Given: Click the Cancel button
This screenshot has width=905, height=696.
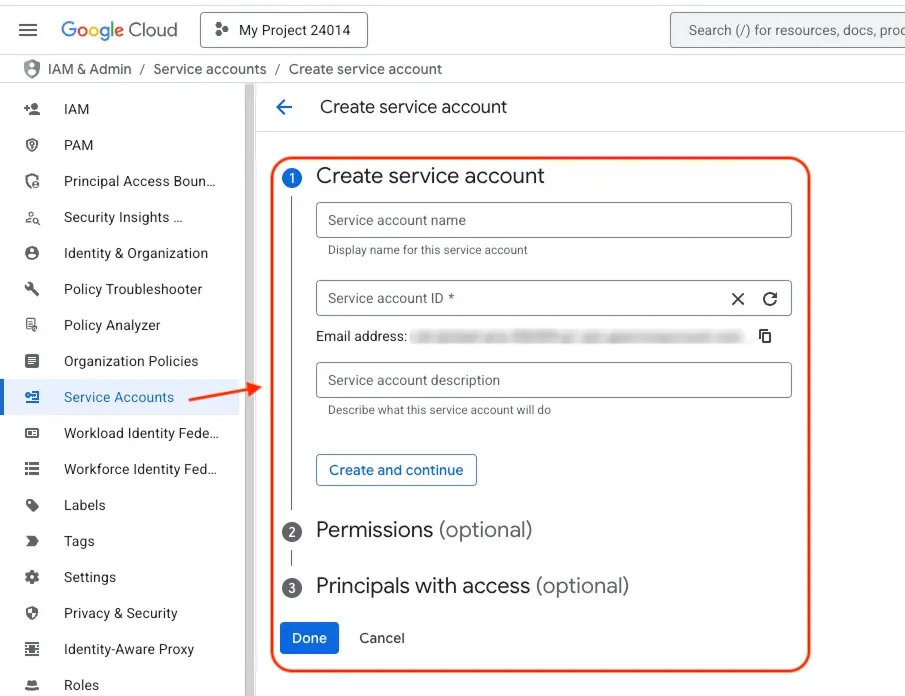Looking at the screenshot, I should point(382,638).
